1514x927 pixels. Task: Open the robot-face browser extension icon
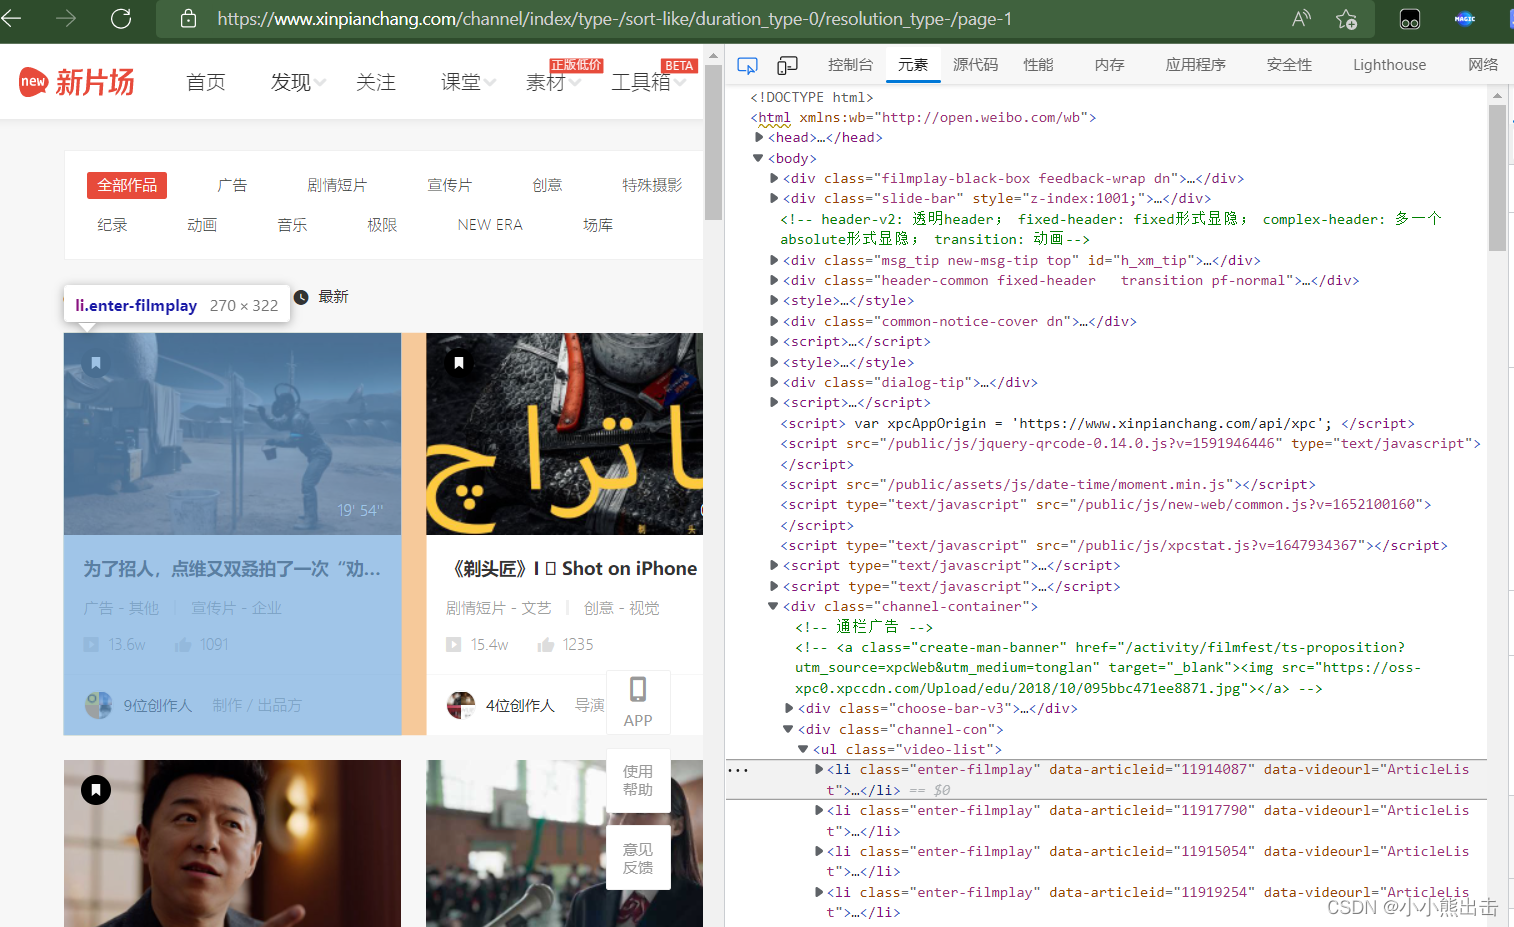1410,19
